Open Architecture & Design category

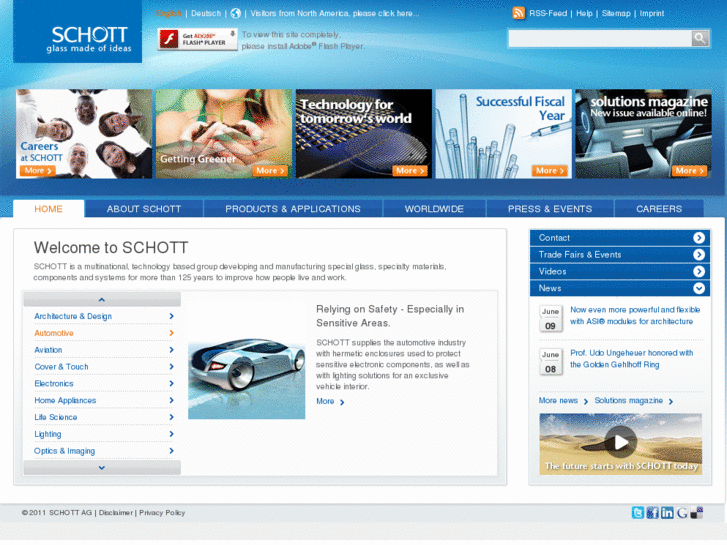pos(73,316)
